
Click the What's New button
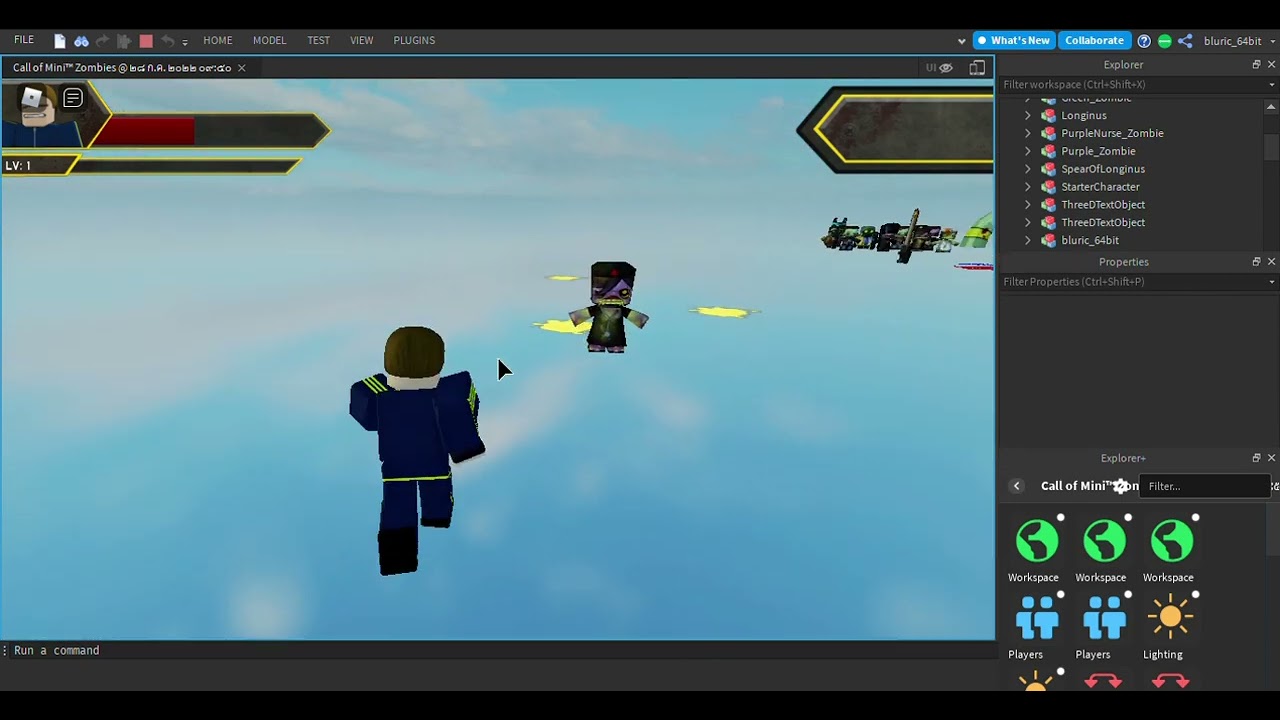coord(1013,41)
